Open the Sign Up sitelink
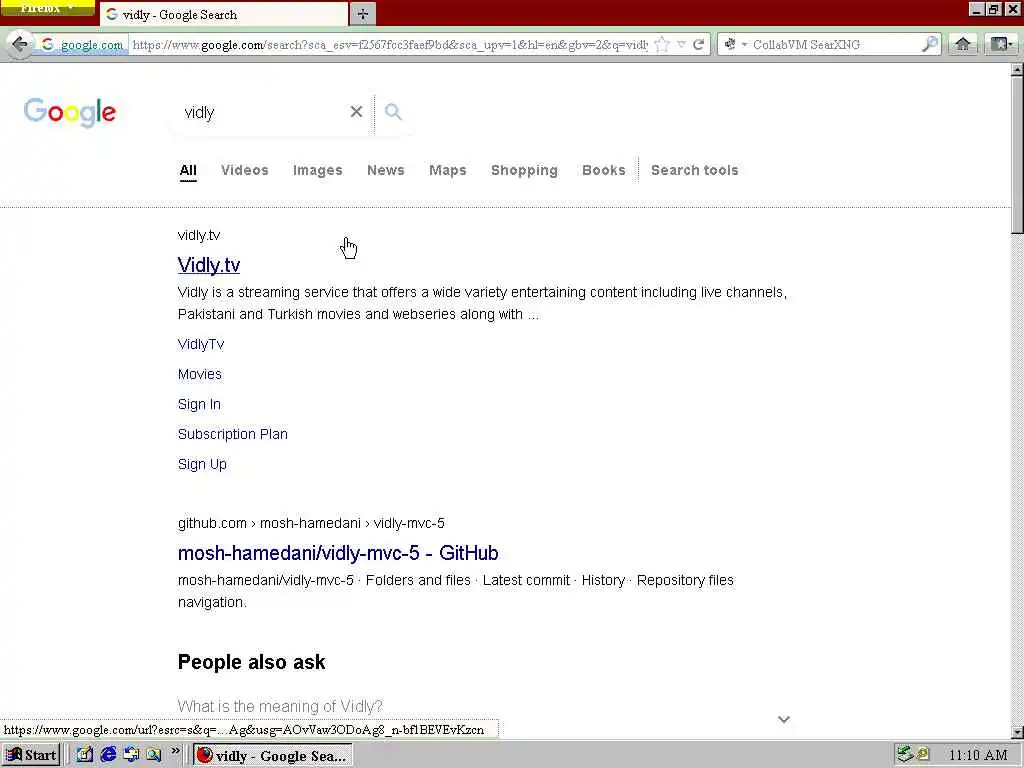Screen dimensions: 1024x768 [202, 464]
